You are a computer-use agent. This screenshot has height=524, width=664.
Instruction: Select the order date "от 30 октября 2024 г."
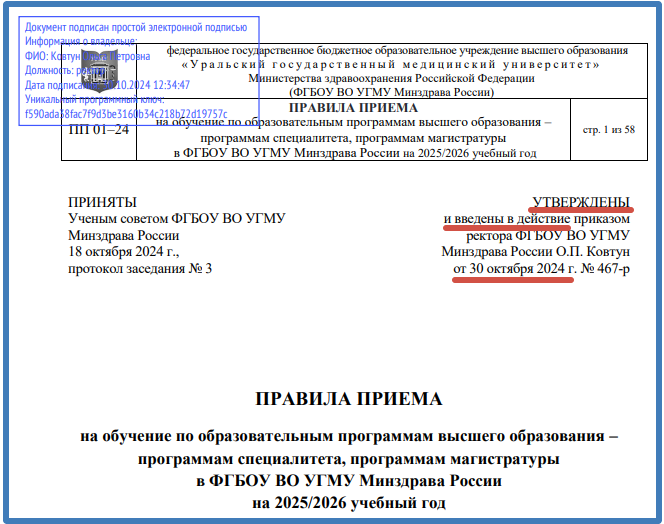click(x=515, y=269)
